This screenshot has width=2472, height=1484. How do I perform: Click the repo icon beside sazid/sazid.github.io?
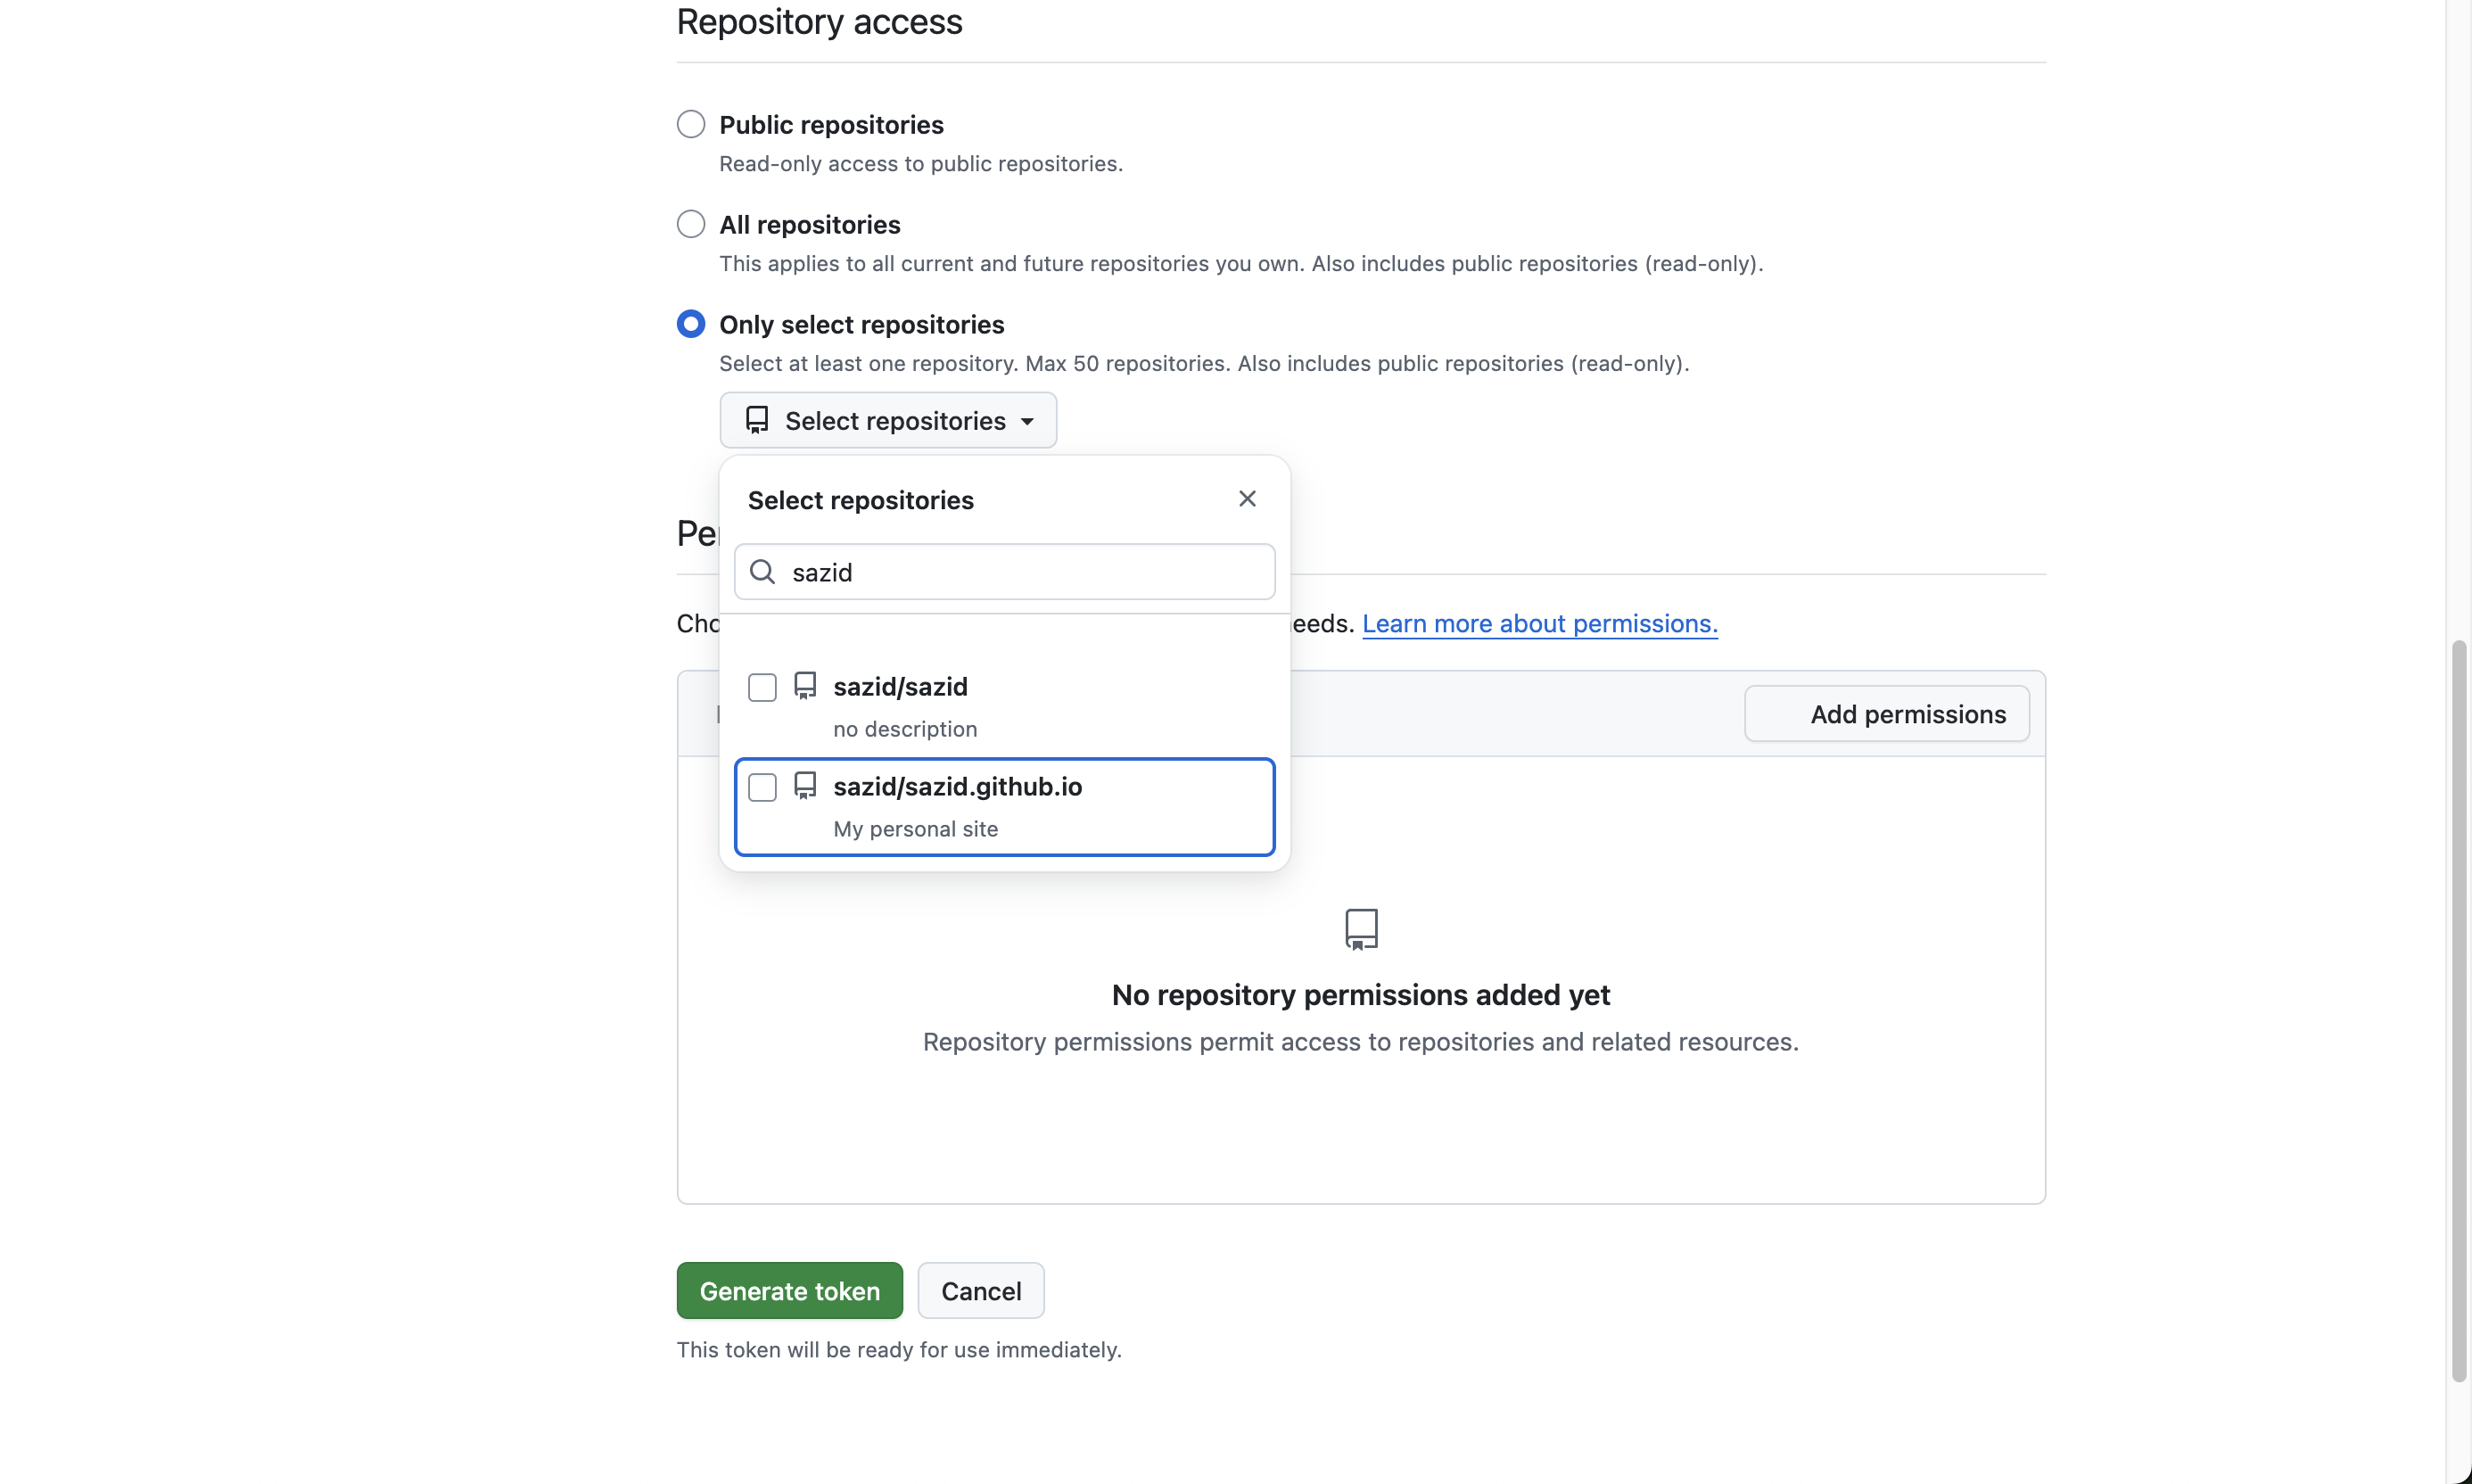[x=805, y=786]
